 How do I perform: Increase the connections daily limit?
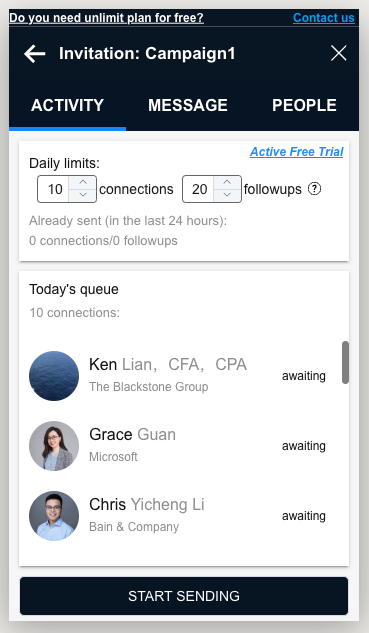[x=83, y=182]
